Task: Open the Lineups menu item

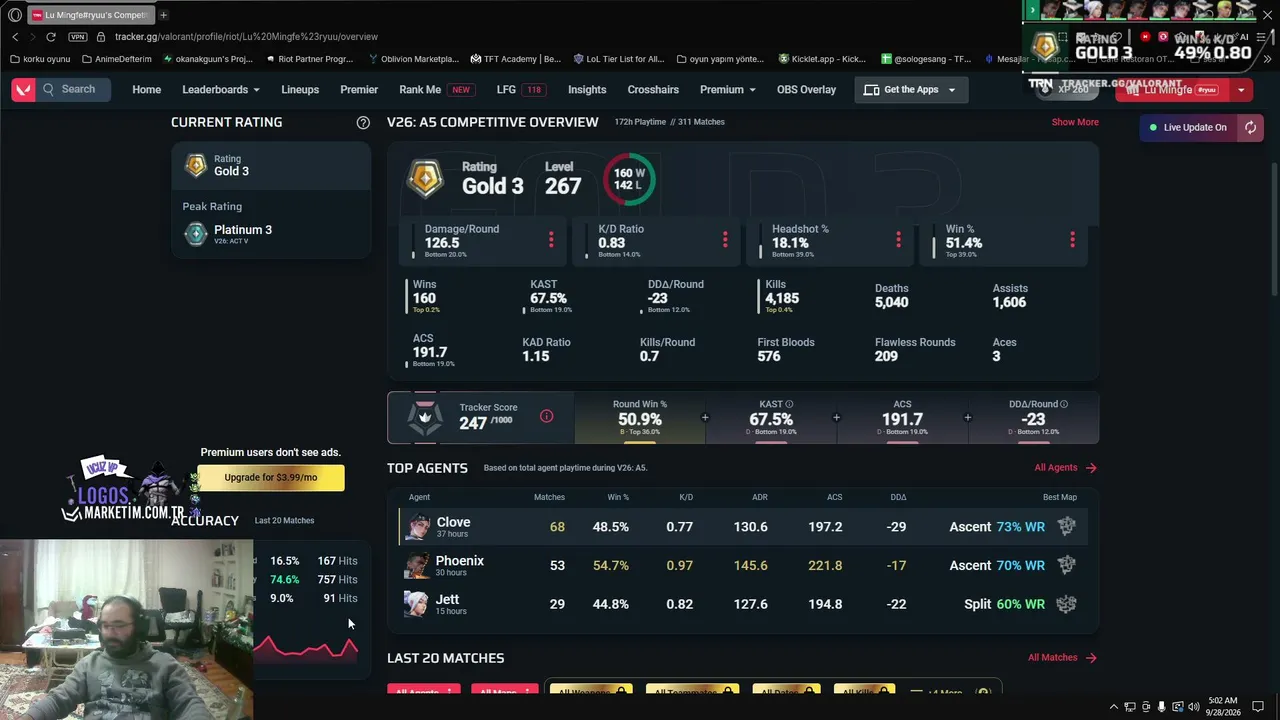Action: pyautogui.click(x=300, y=90)
